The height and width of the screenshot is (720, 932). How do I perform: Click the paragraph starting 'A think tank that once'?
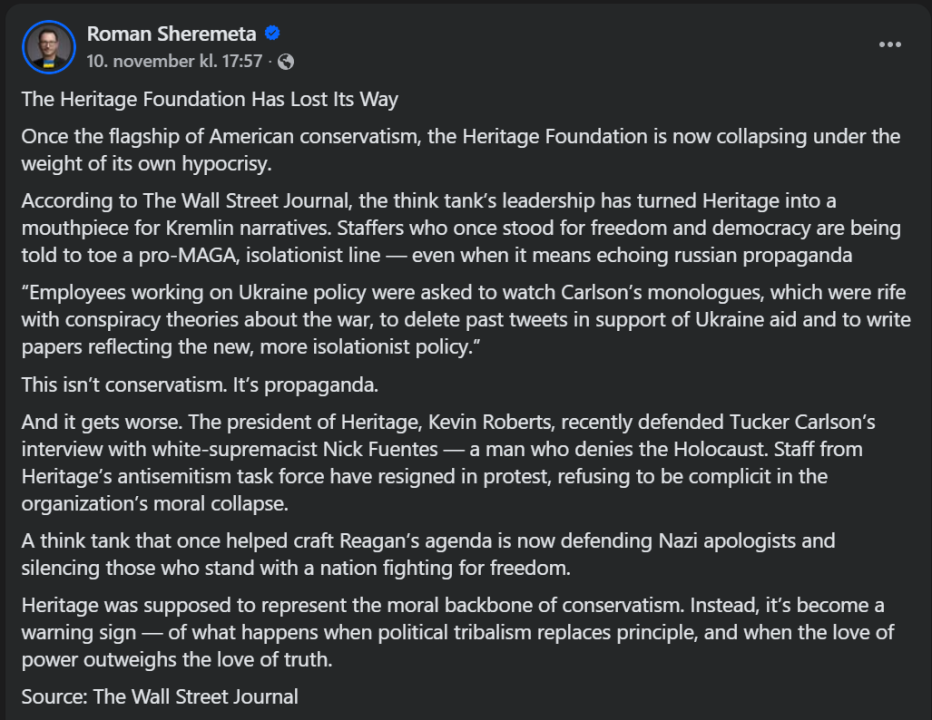coord(427,554)
